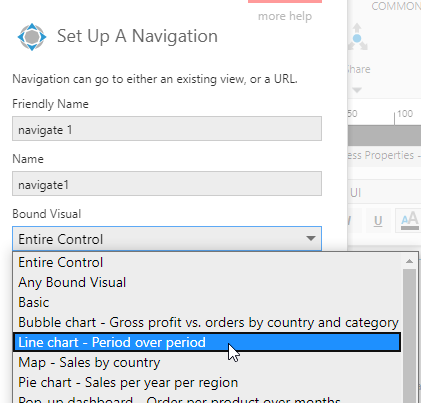Collapse the Bound Visual dropdown arrow
The height and width of the screenshot is (403, 421).
click(x=311, y=238)
